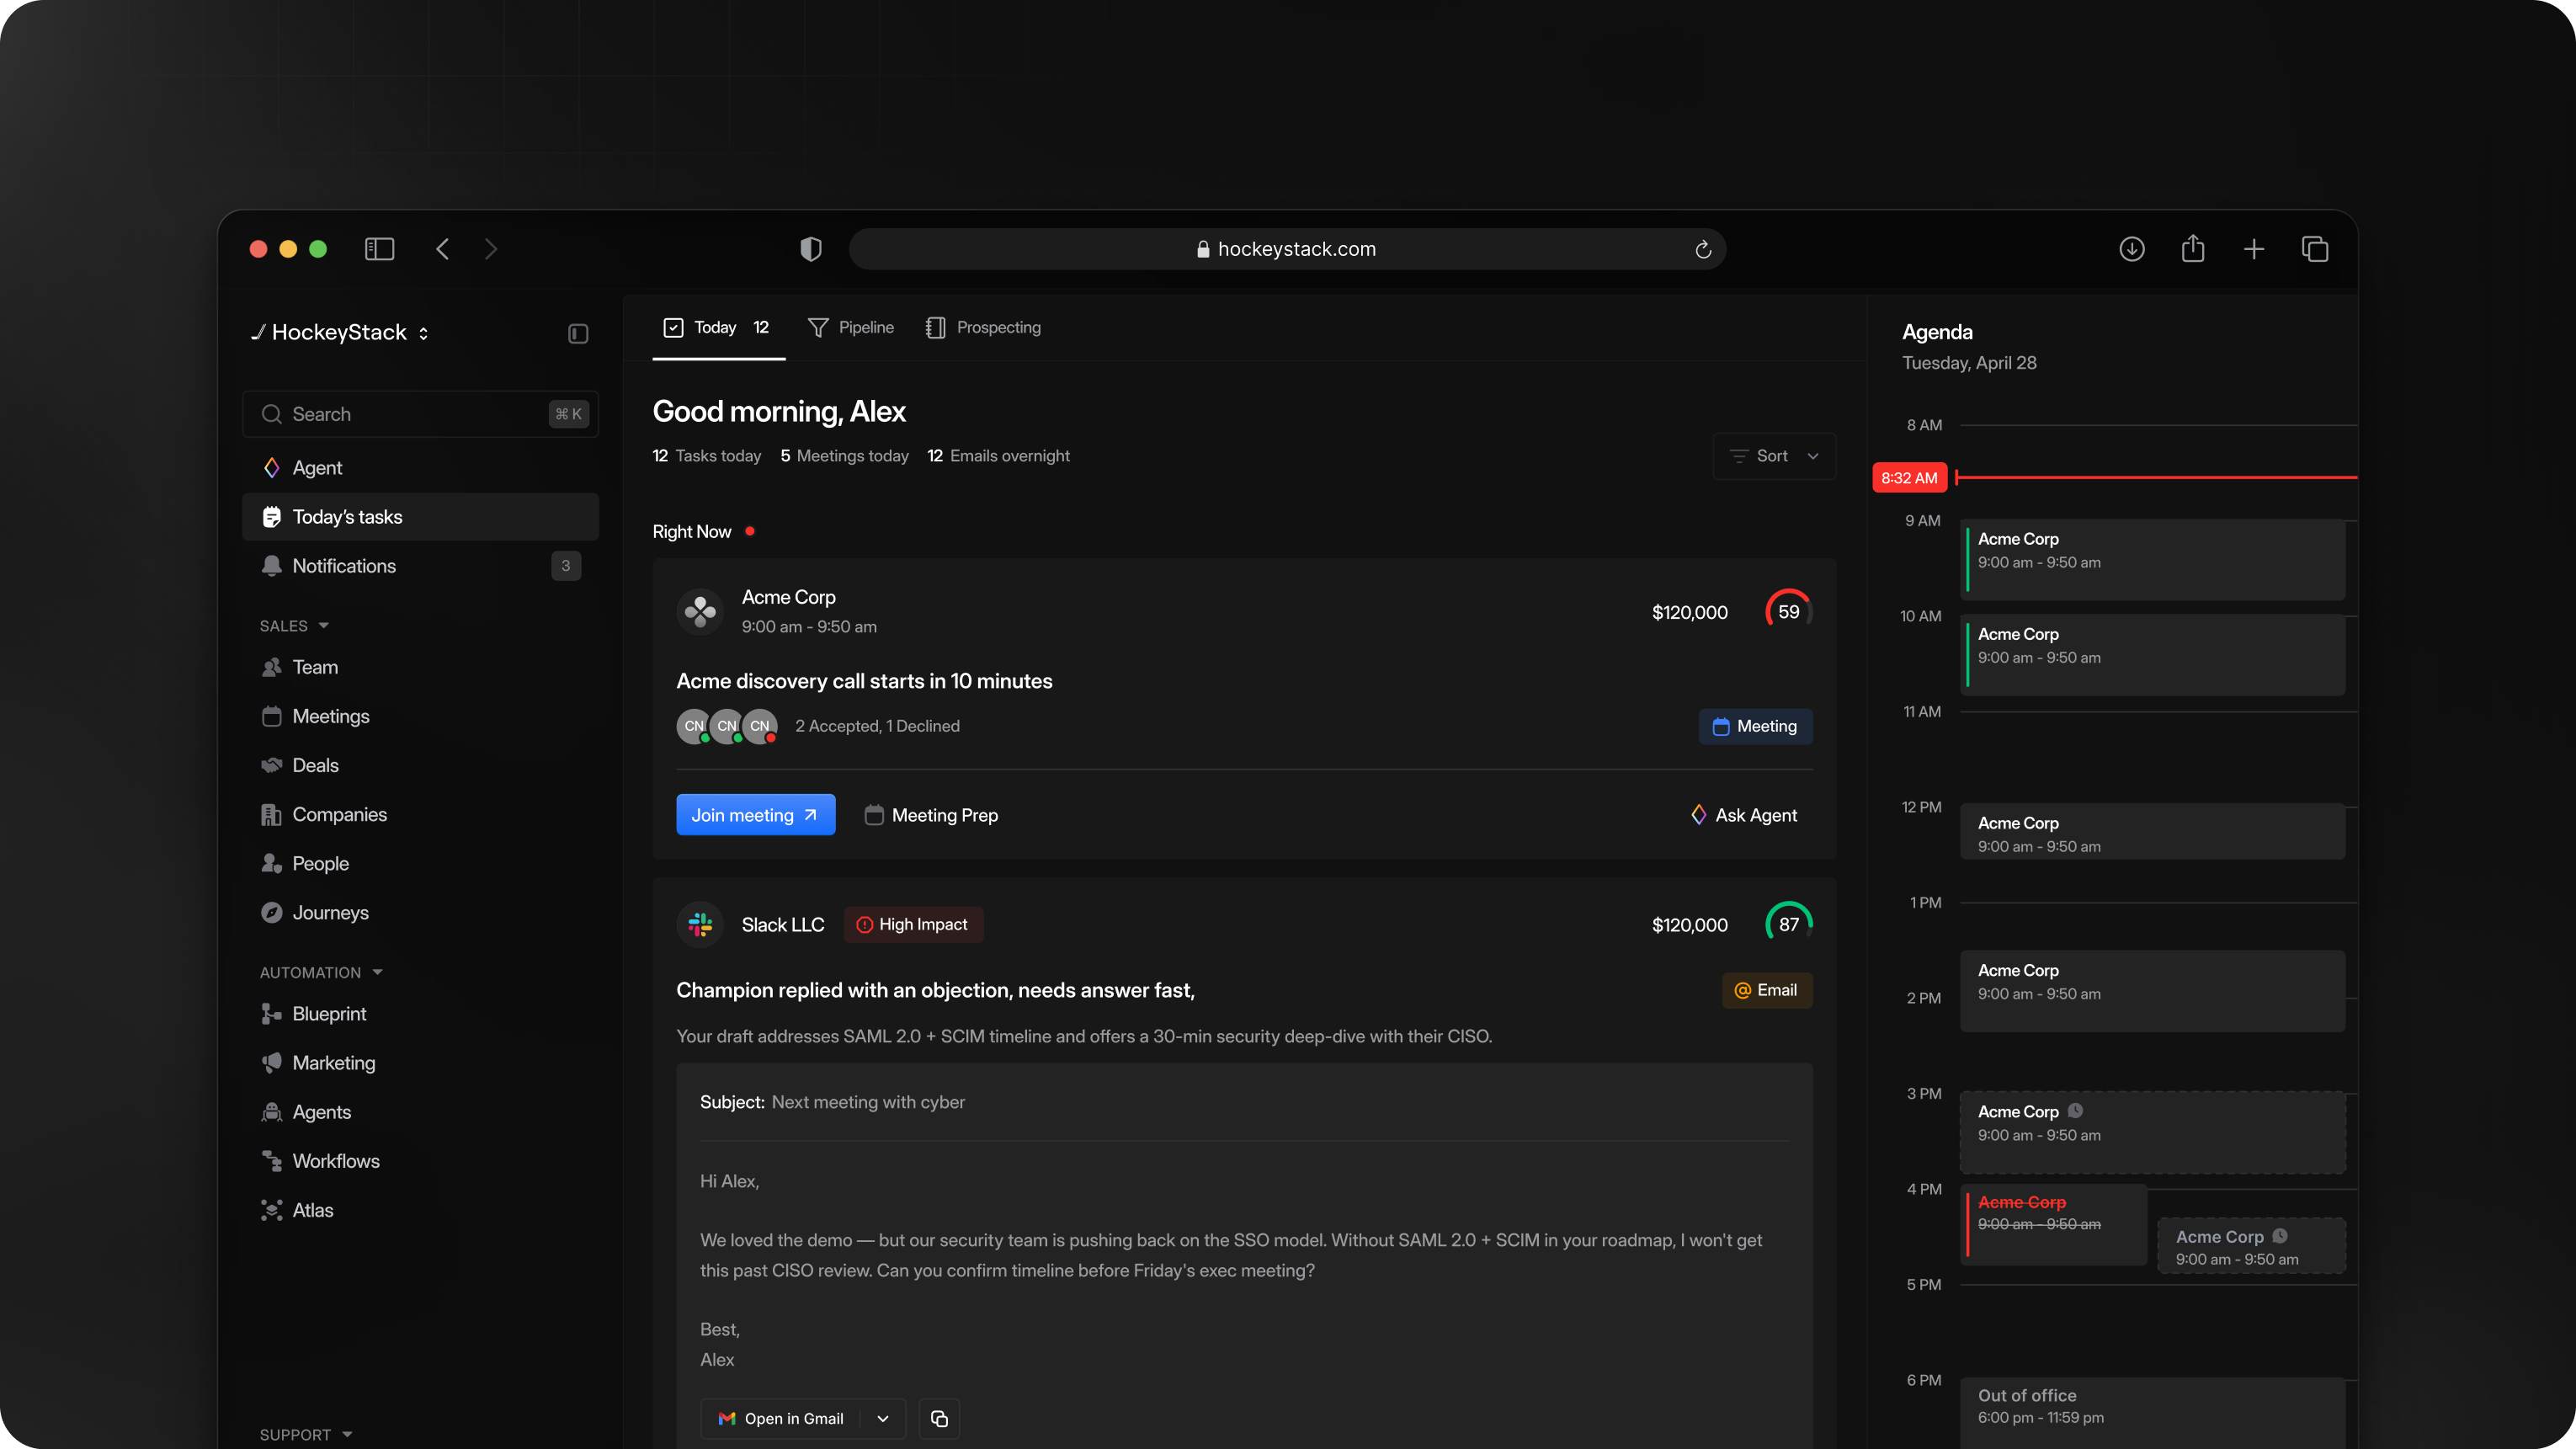Expand the Open in Gmail dropdown arrow

point(883,1418)
